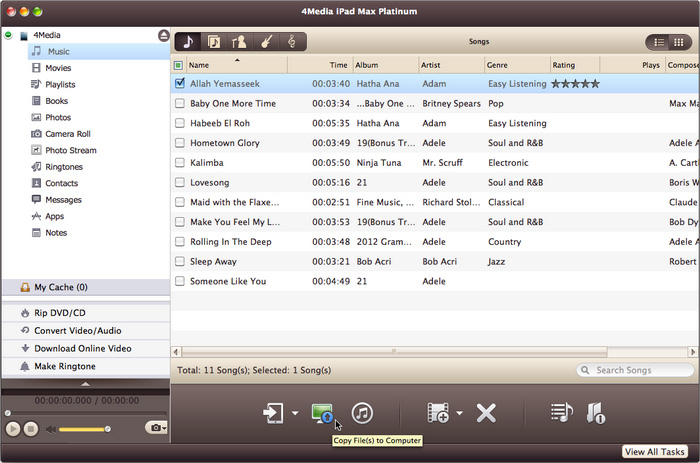
Task: Uncheck the Allah Yemasseek song checkbox
Action: [180, 83]
